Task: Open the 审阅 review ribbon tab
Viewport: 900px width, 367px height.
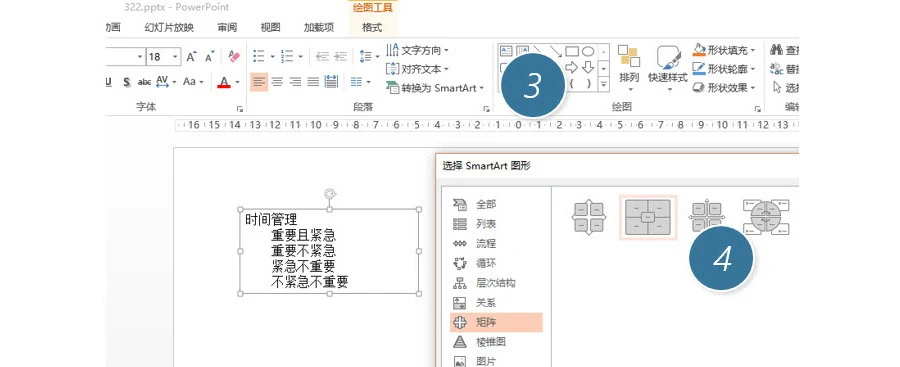Action: point(227,27)
